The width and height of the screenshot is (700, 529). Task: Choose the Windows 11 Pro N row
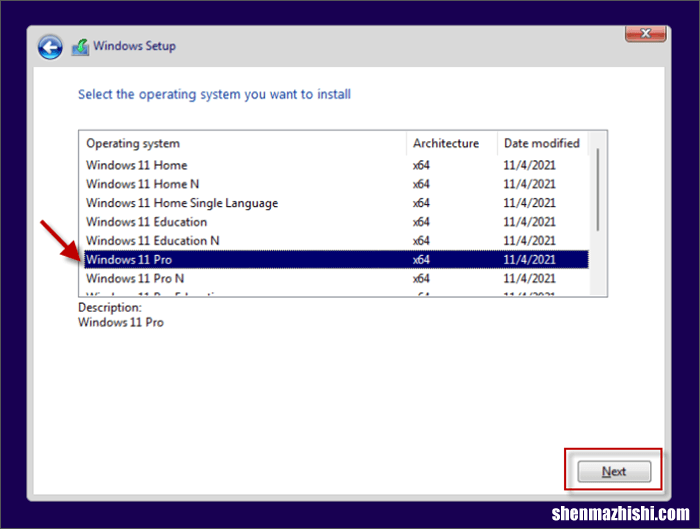(337, 279)
